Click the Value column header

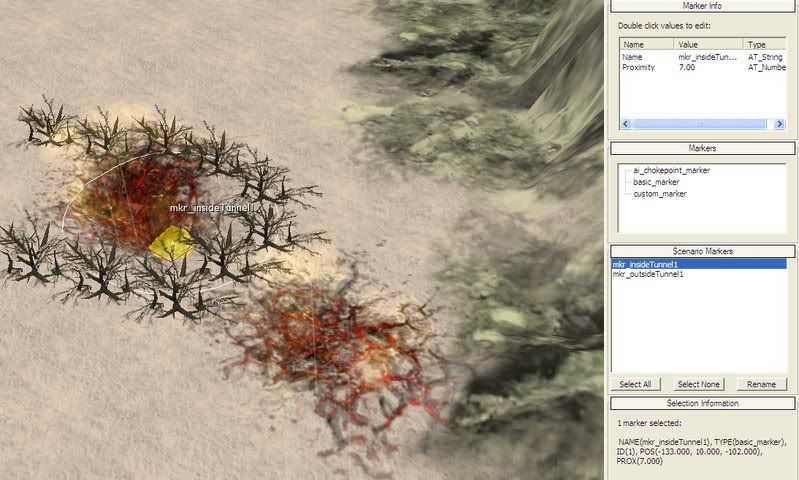708,44
